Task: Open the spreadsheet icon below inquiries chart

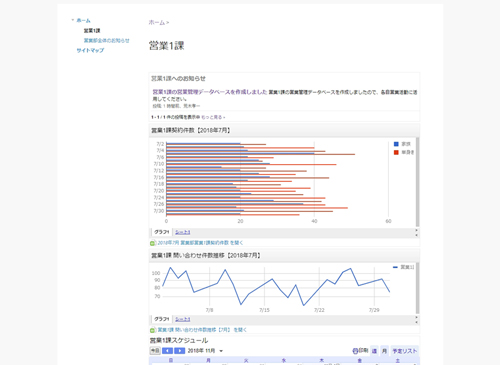Action: tap(152, 330)
